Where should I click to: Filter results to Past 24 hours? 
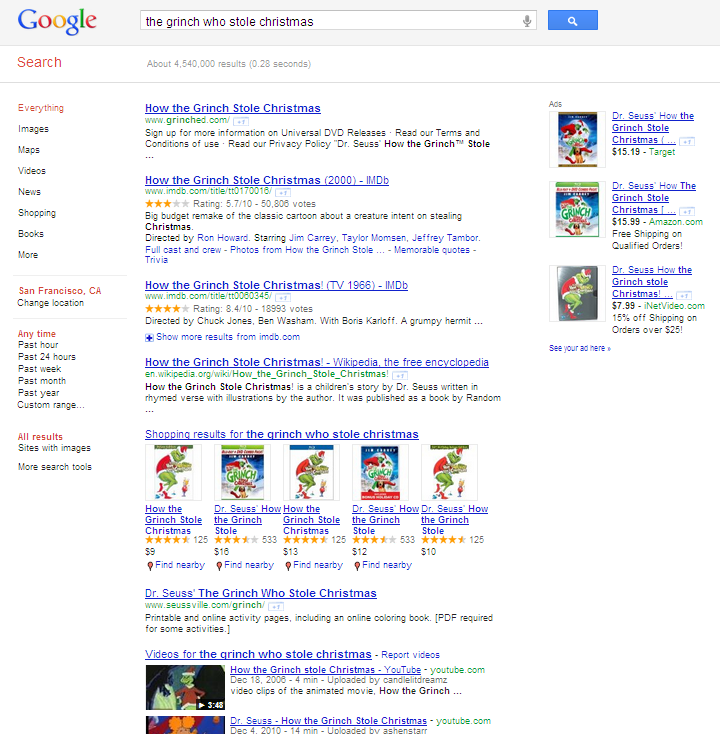click(x=47, y=357)
